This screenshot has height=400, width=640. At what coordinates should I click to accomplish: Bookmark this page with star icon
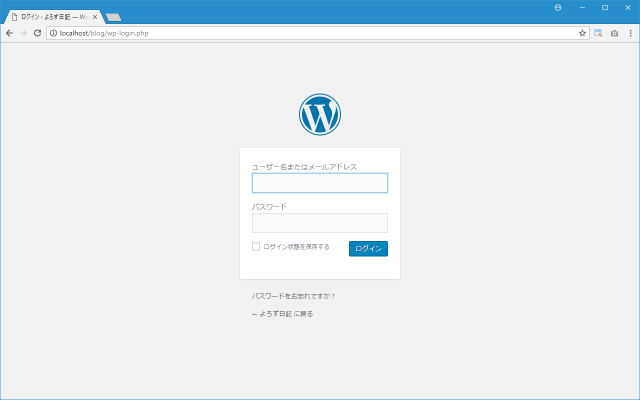[582, 33]
